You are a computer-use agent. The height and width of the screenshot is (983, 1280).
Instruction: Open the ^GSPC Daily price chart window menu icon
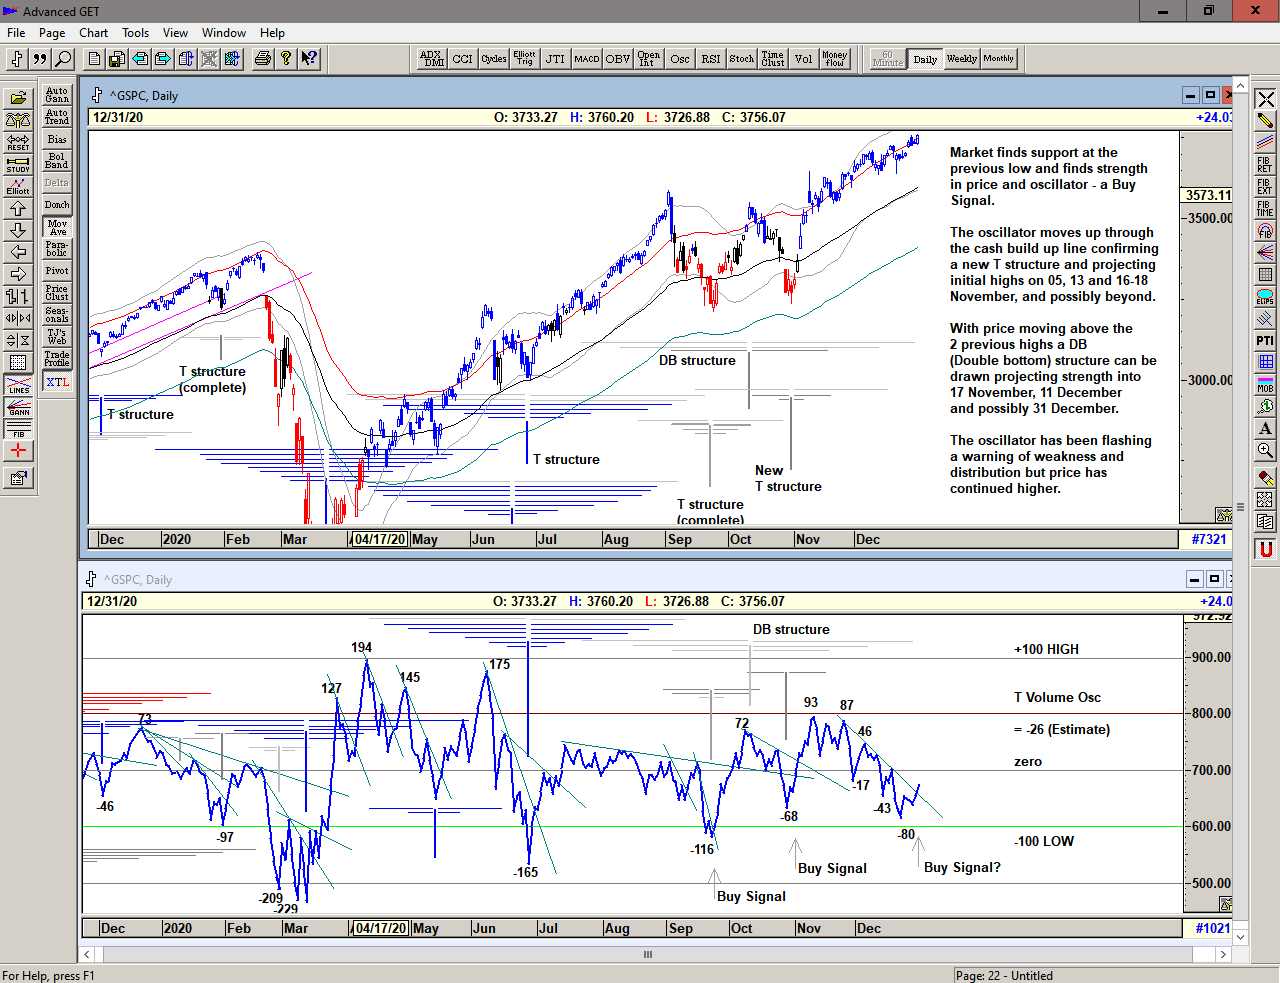coord(97,95)
